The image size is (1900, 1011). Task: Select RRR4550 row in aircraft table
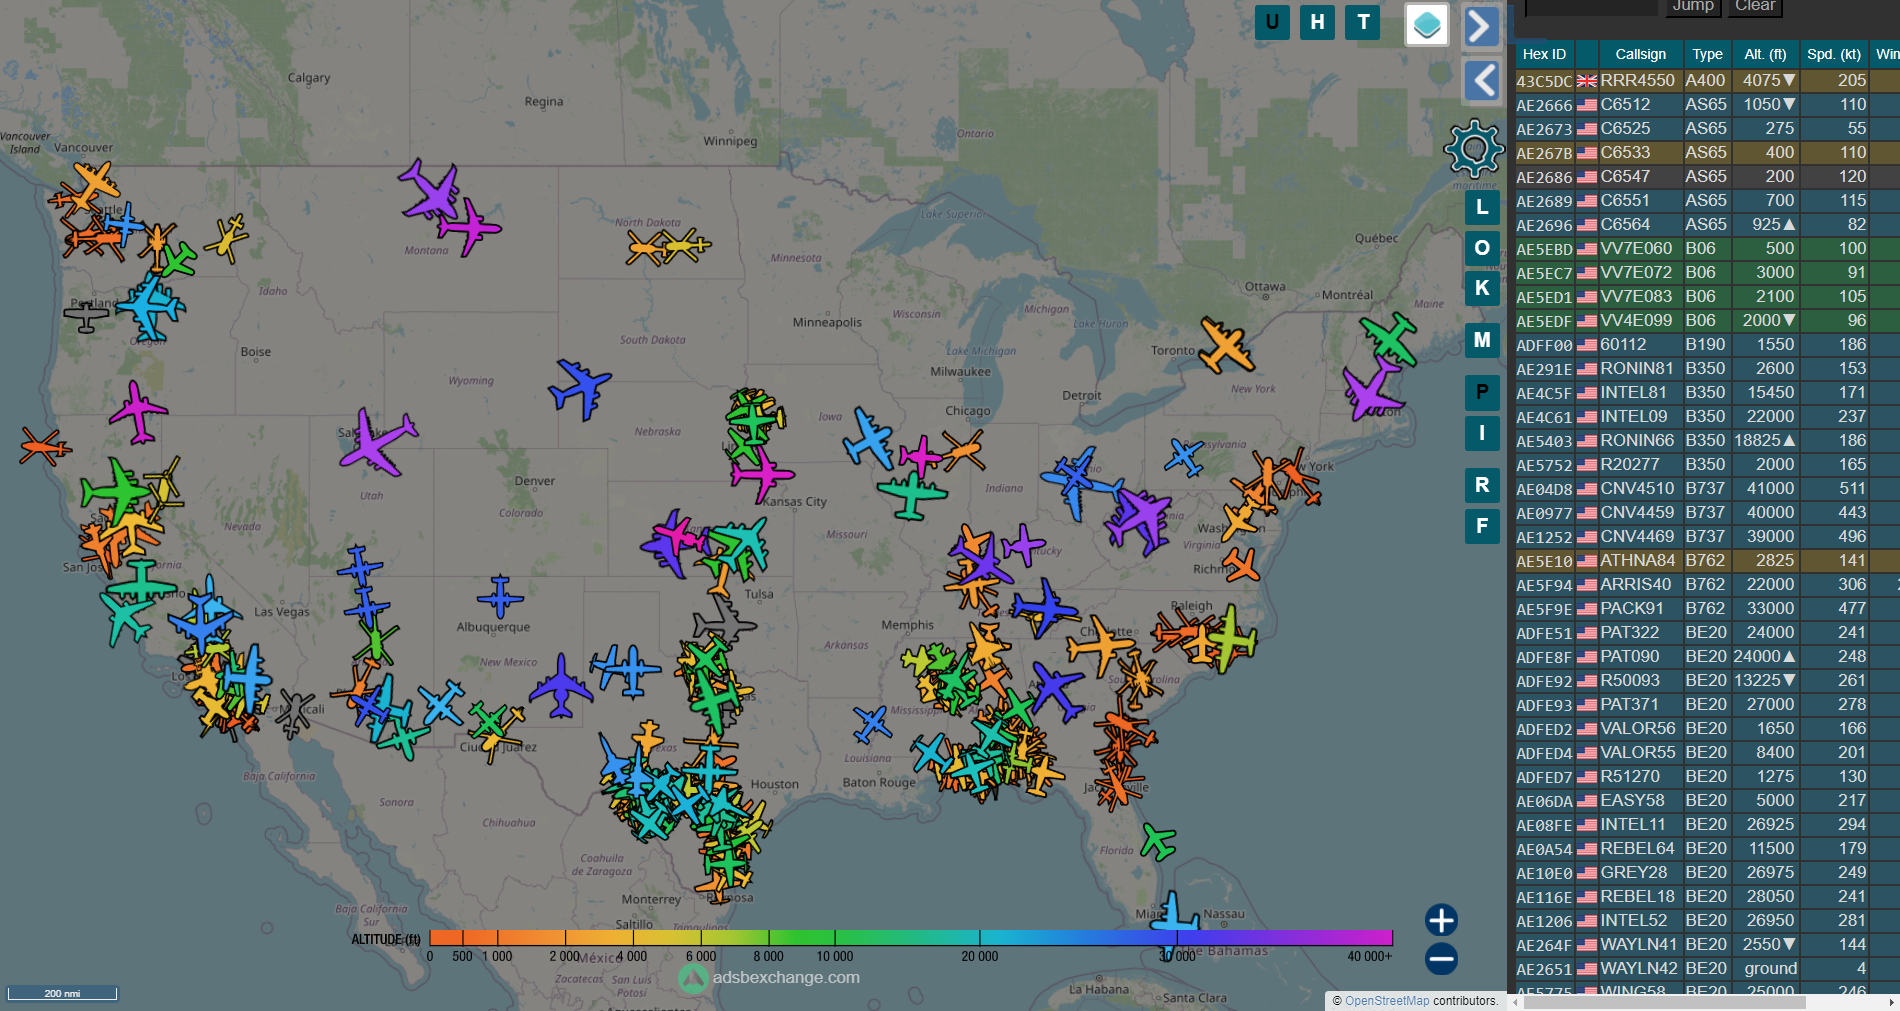(x=1707, y=80)
